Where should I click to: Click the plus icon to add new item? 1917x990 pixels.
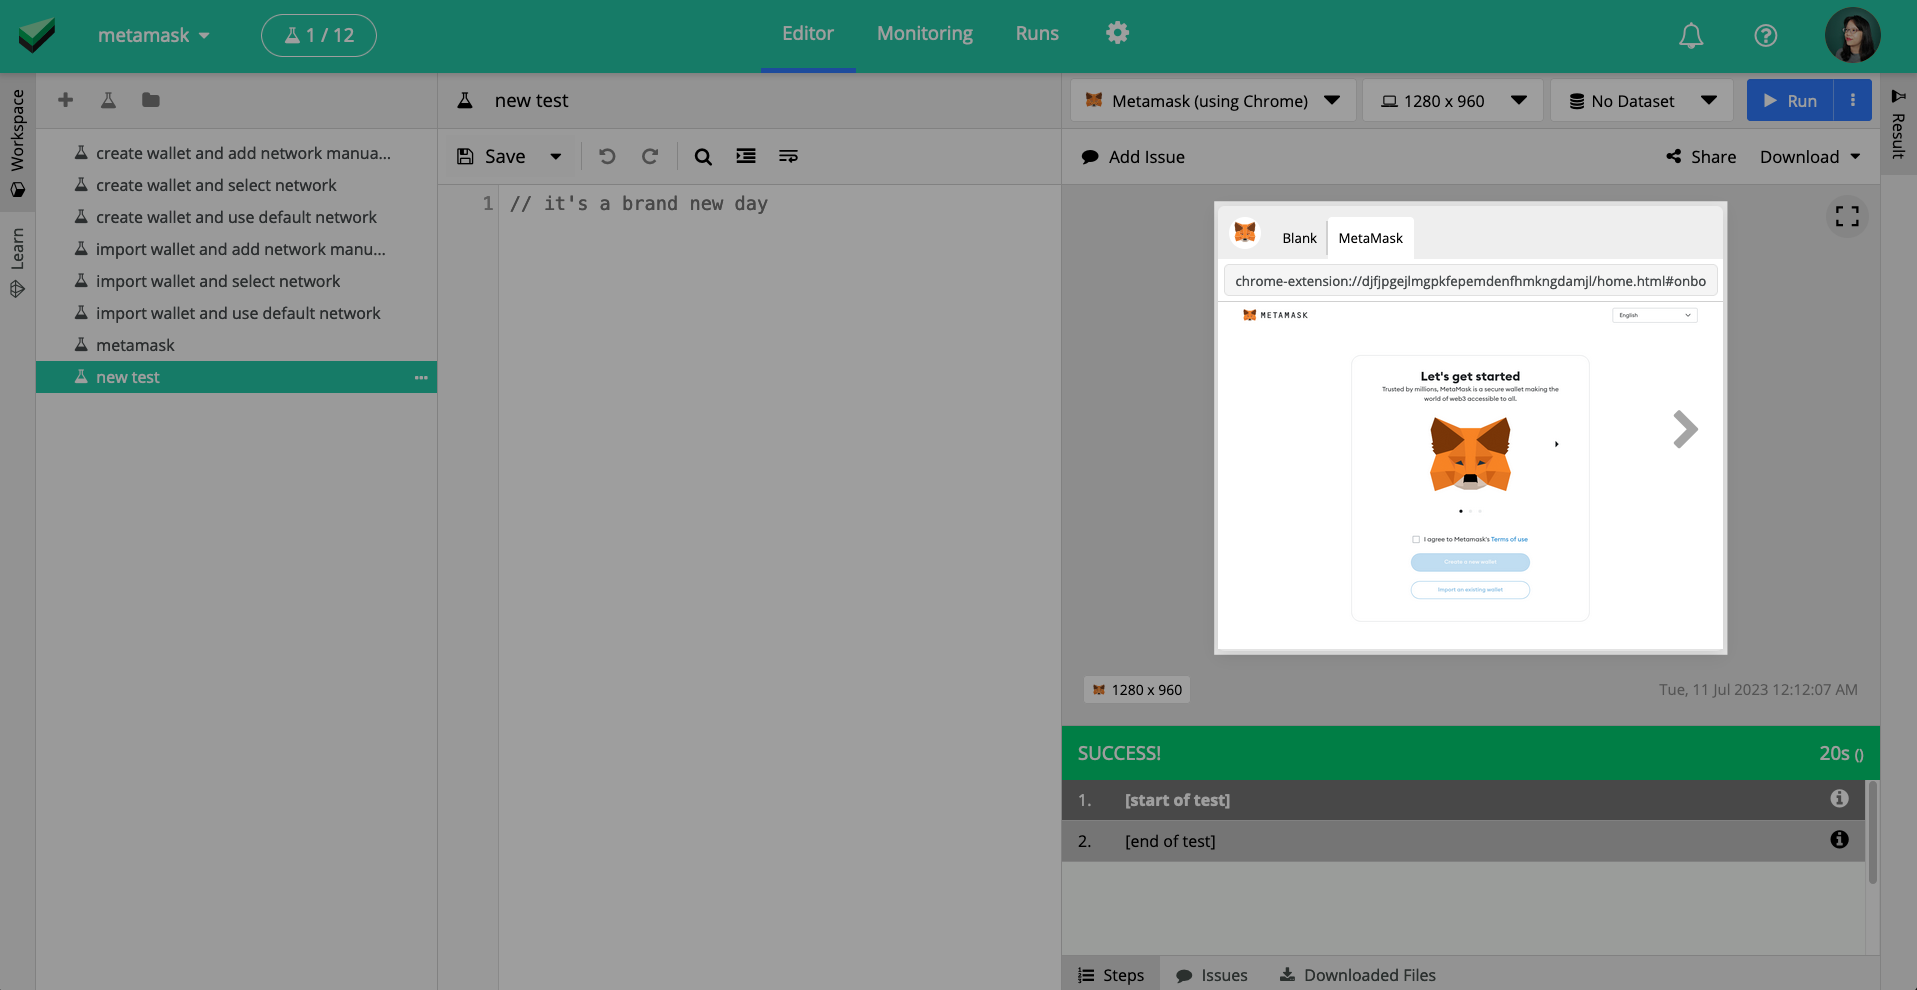pyautogui.click(x=66, y=100)
